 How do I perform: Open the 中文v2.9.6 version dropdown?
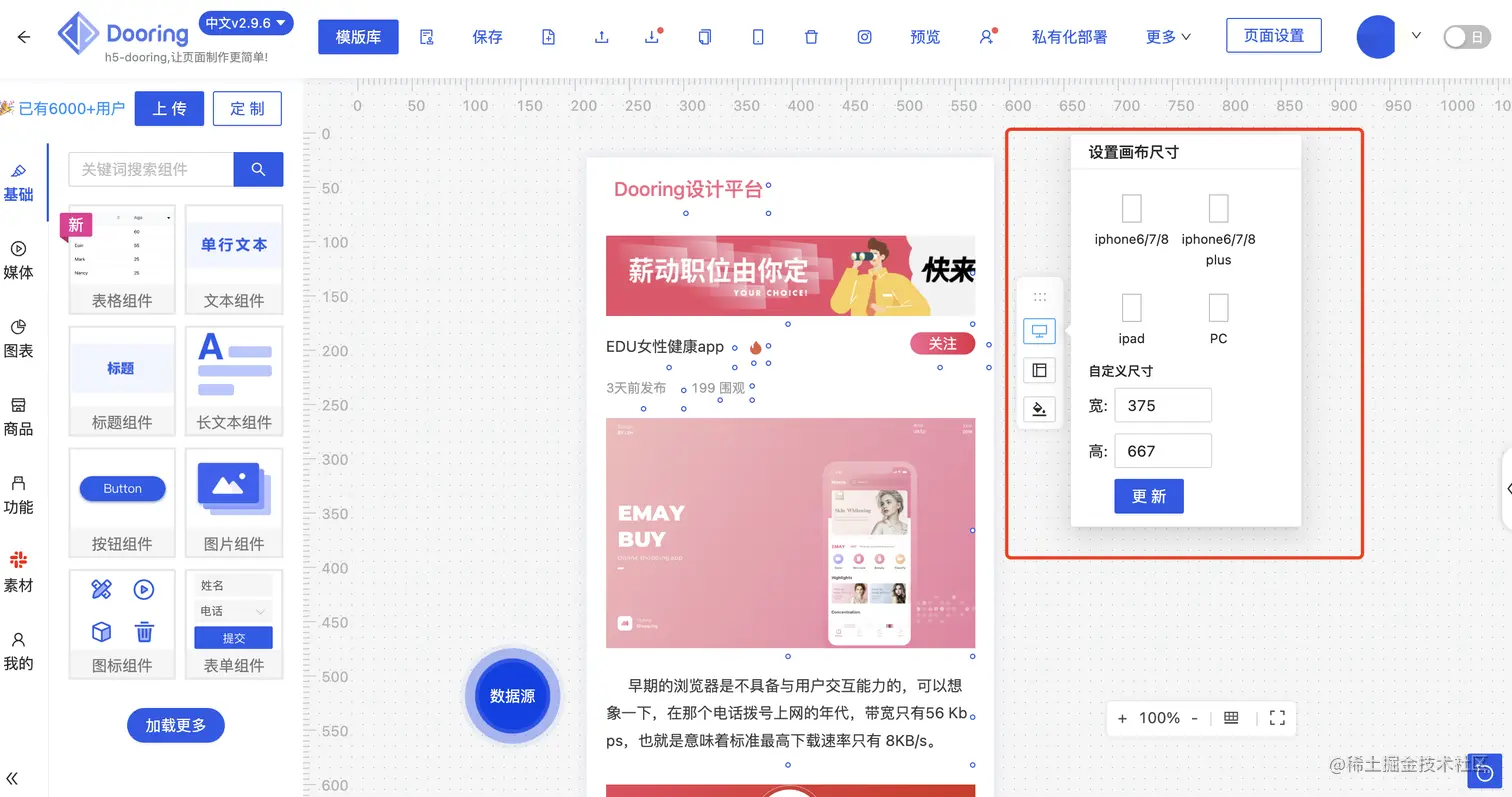(x=246, y=22)
